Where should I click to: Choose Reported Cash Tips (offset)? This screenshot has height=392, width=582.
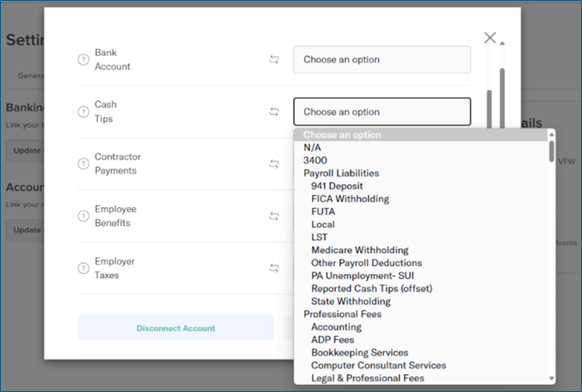pos(421,288)
